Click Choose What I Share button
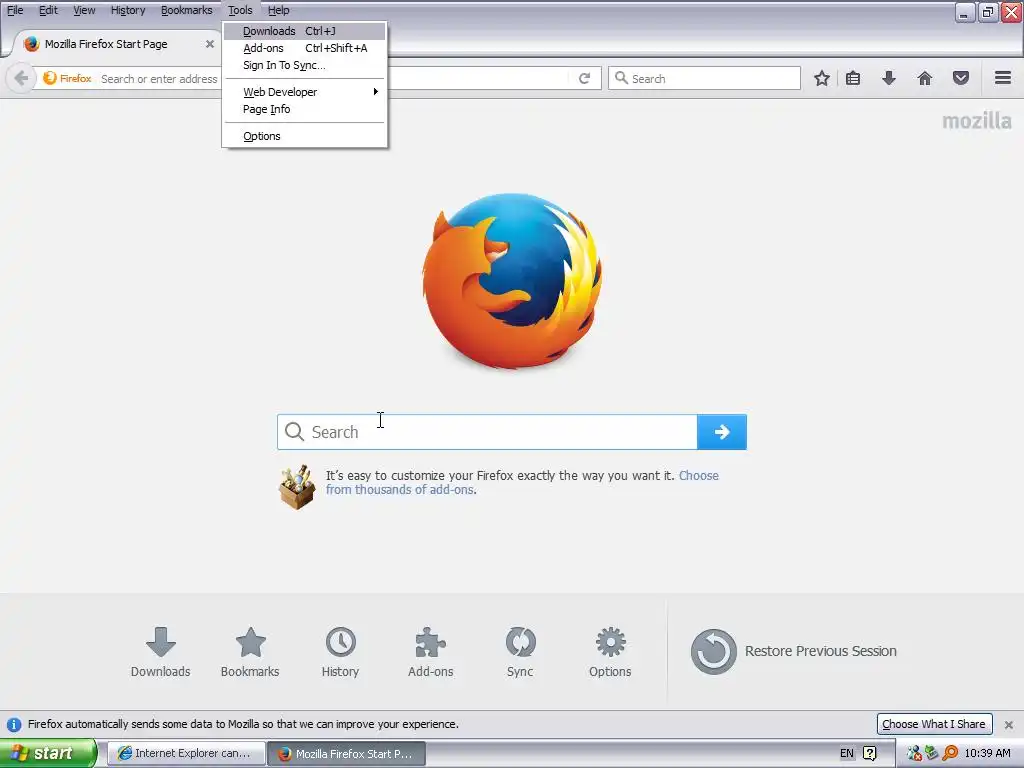 tap(934, 724)
